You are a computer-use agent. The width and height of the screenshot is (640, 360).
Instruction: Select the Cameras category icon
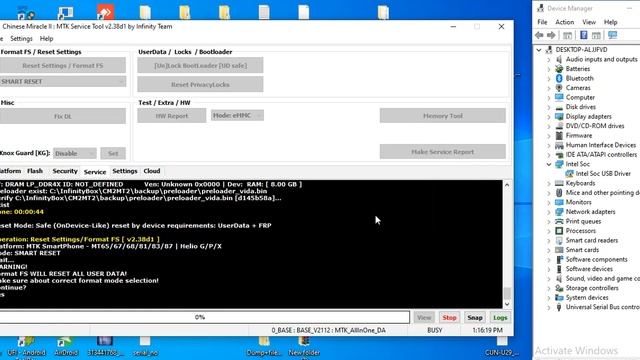pyautogui.click(x=559, y=88)
